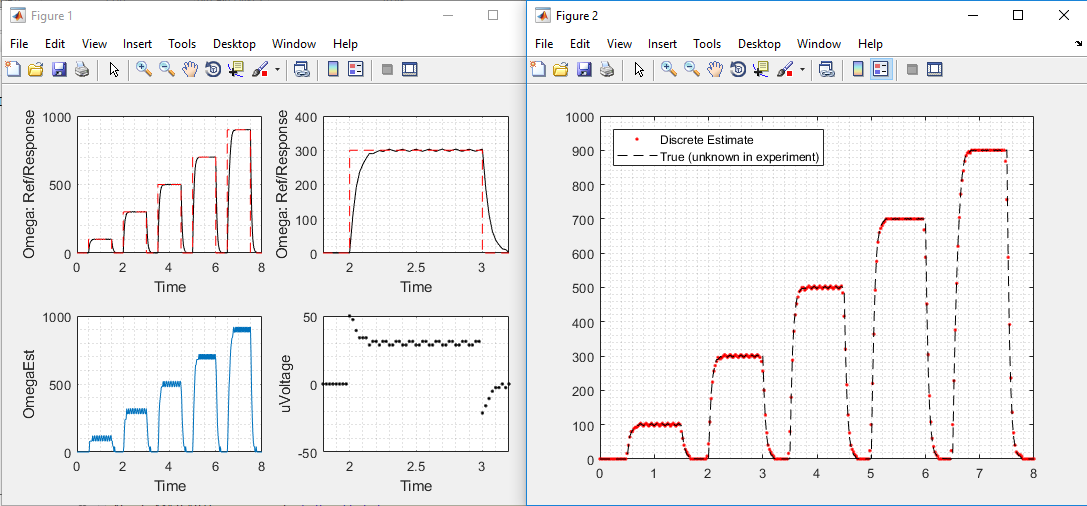Click Open File icon in Figure 2 toolbar

point(561,69)
